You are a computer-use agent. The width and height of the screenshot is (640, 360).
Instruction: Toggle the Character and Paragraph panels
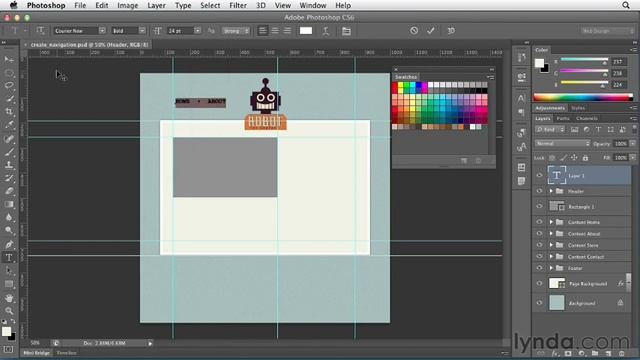(346, 31)
